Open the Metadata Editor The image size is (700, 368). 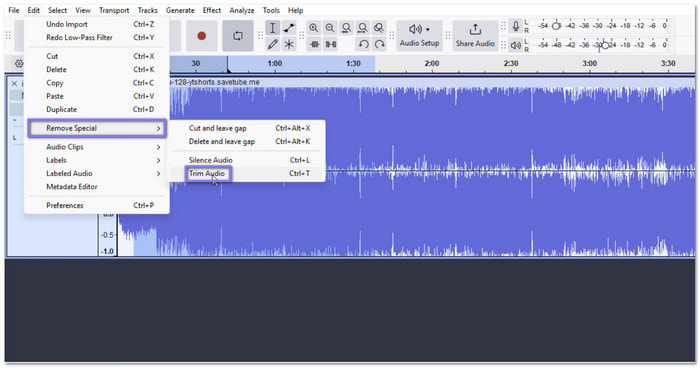coord(96,187)
